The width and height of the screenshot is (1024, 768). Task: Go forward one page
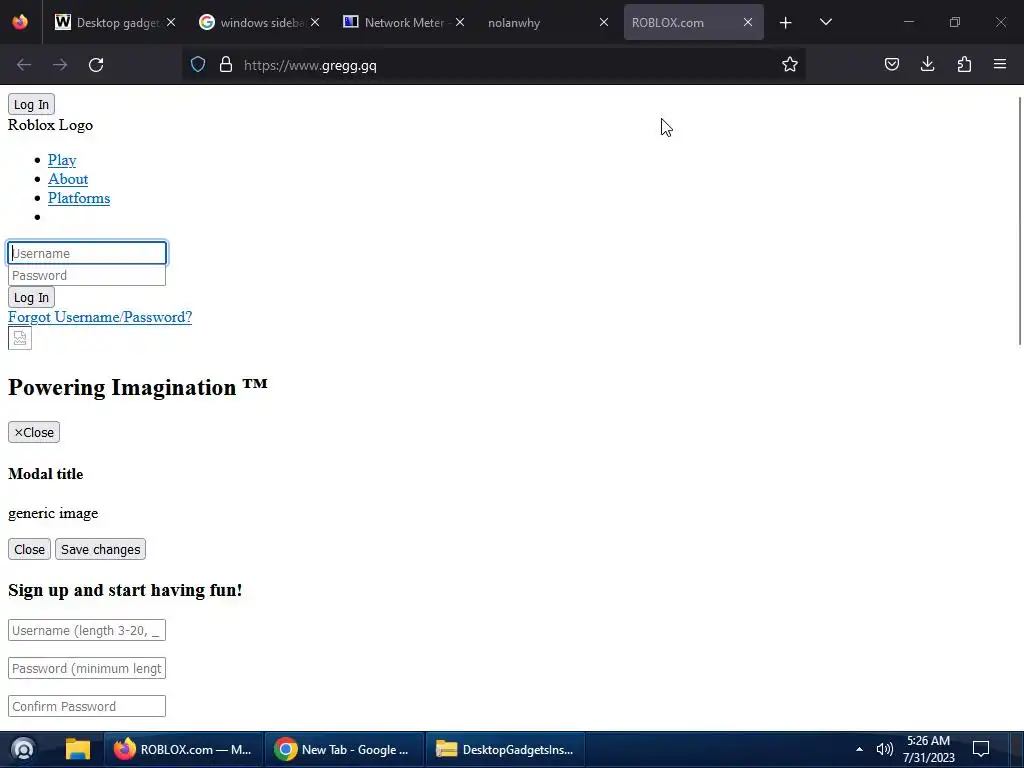click(x=60, y=65)
